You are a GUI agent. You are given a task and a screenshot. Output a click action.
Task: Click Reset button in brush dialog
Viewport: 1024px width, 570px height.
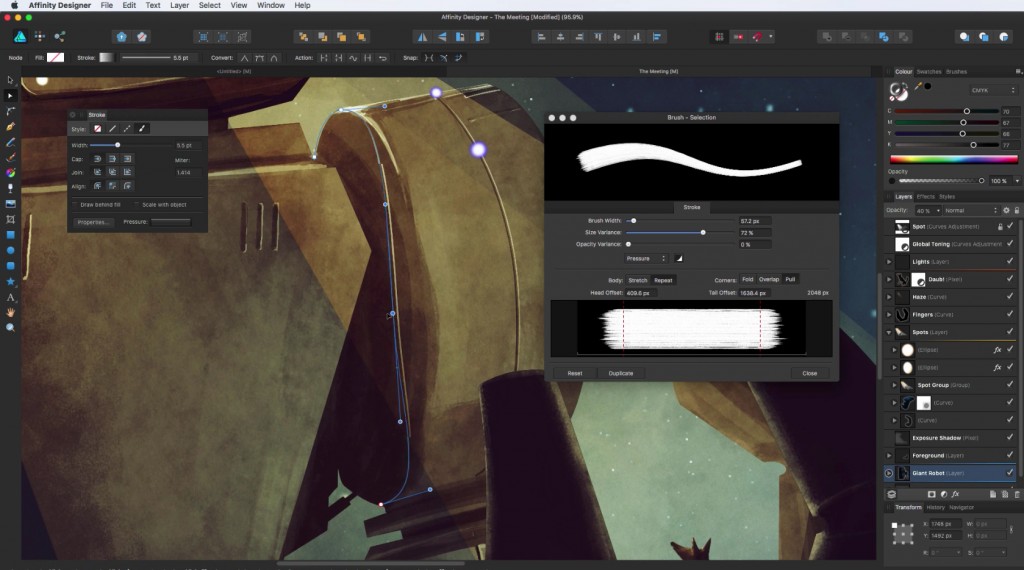575,373
